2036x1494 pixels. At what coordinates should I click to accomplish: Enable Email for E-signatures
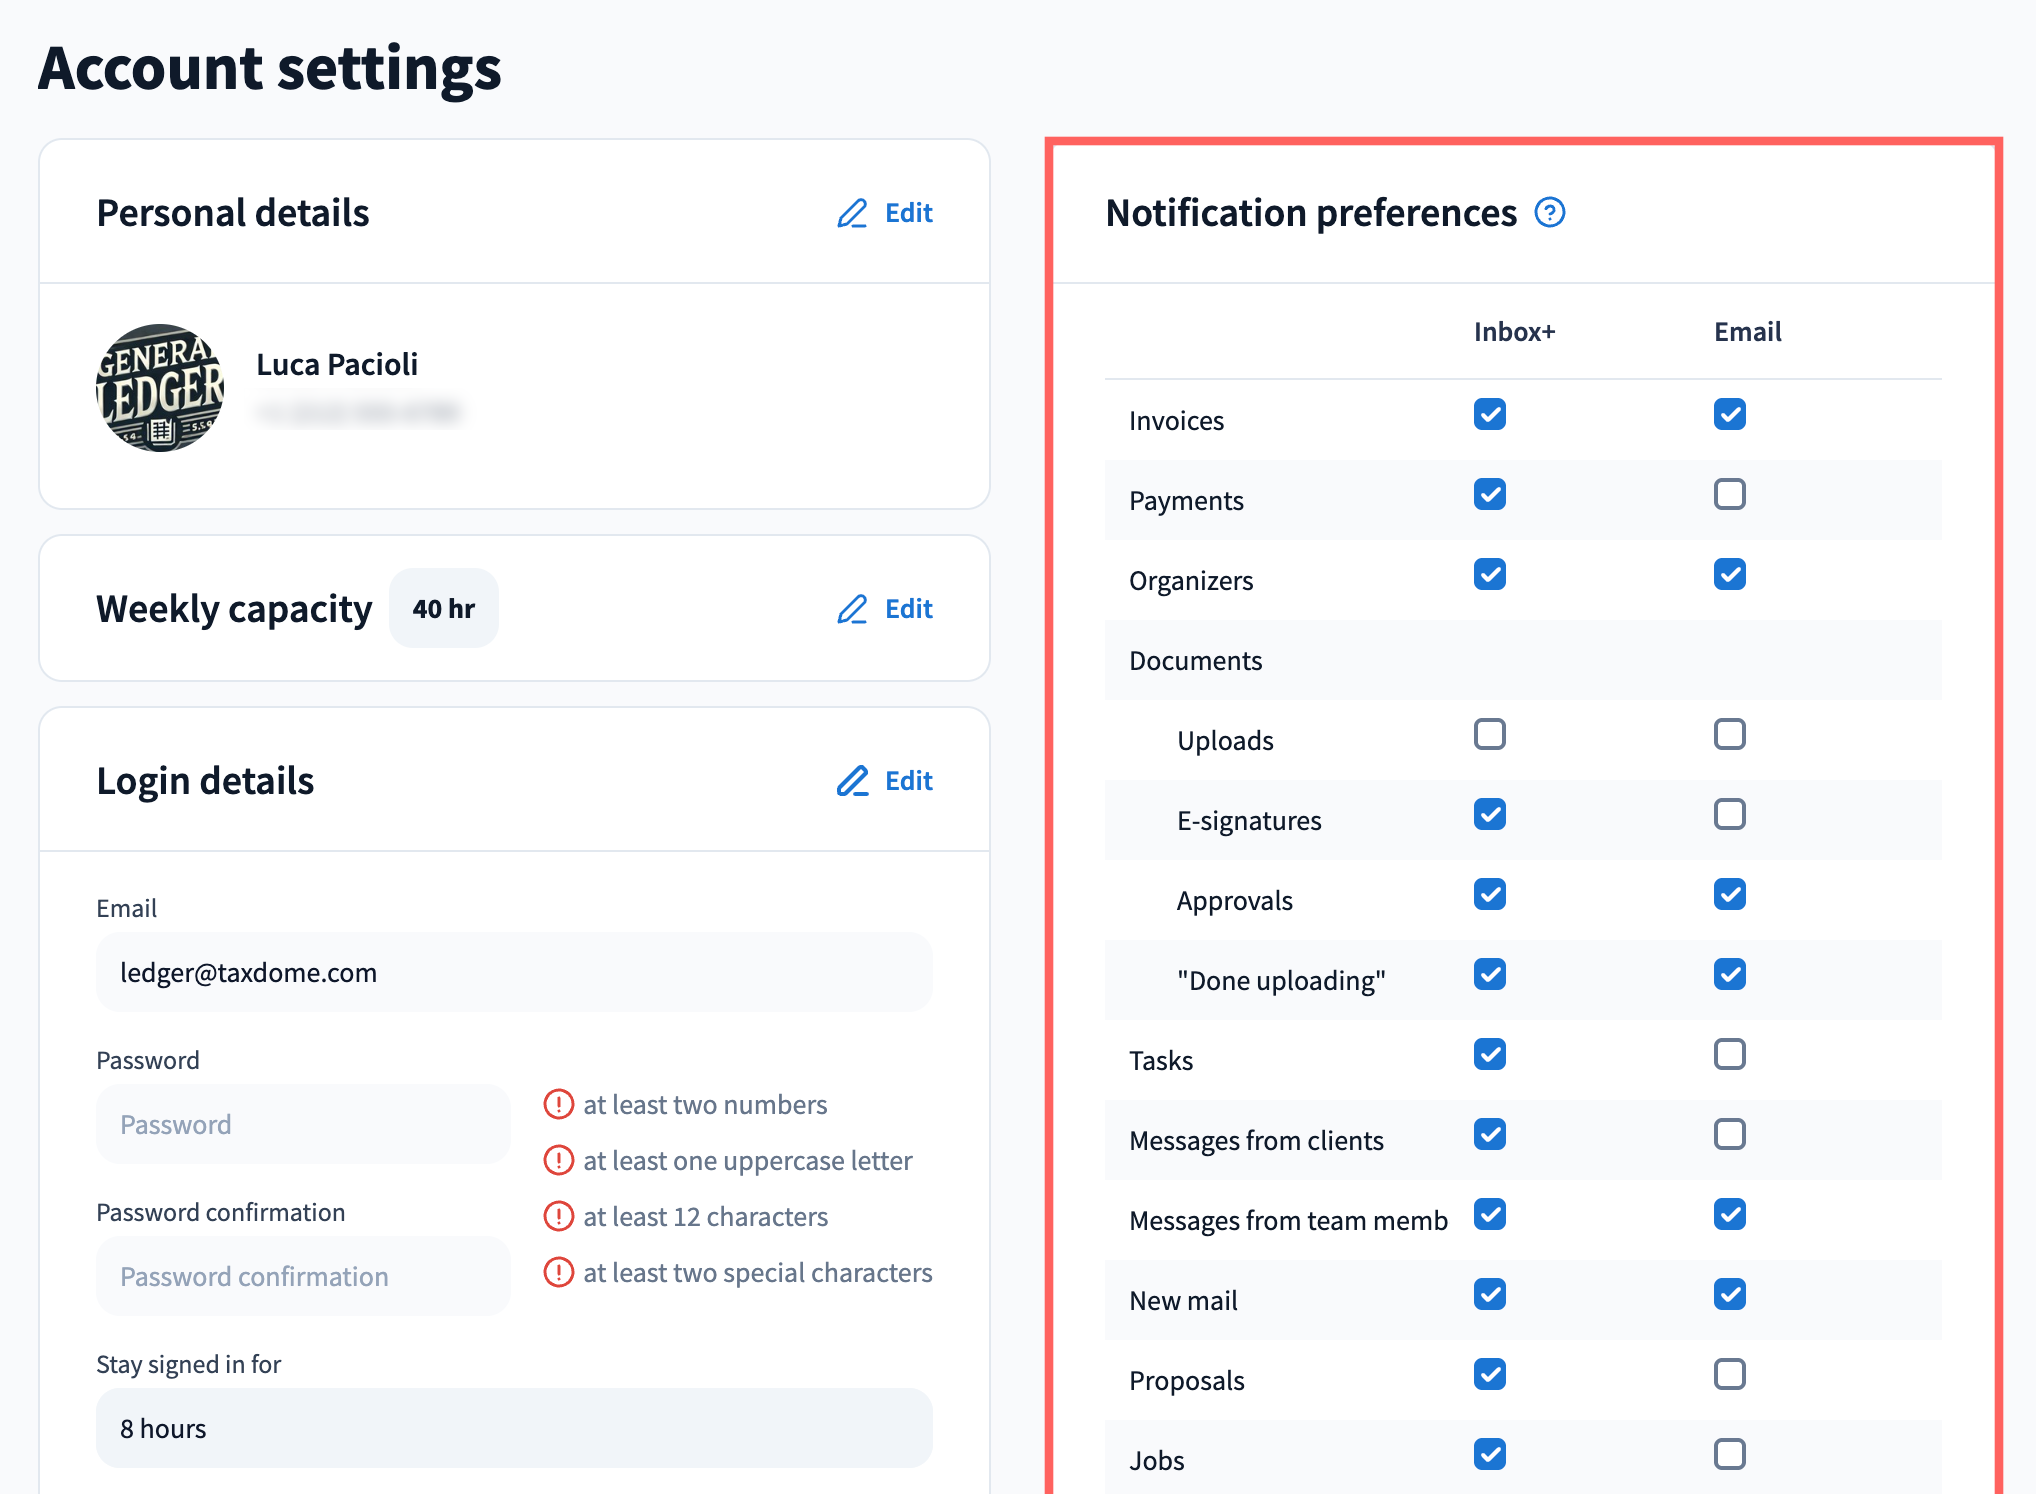1729,814
